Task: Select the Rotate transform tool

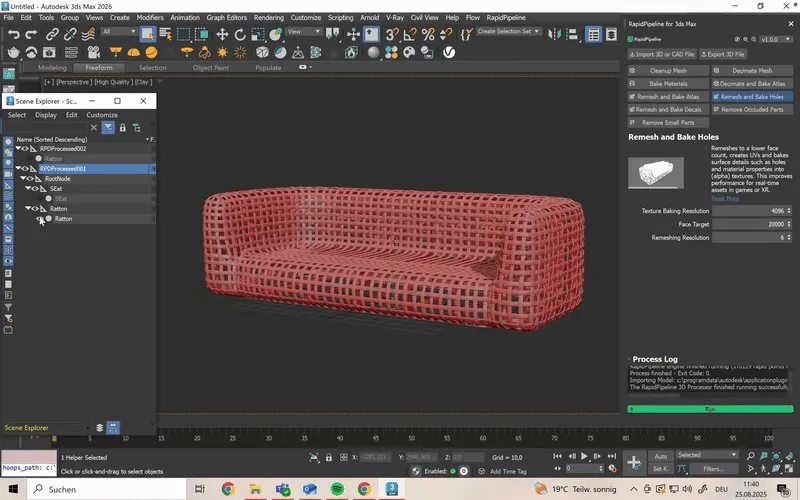Action: [x=241, y=34]
